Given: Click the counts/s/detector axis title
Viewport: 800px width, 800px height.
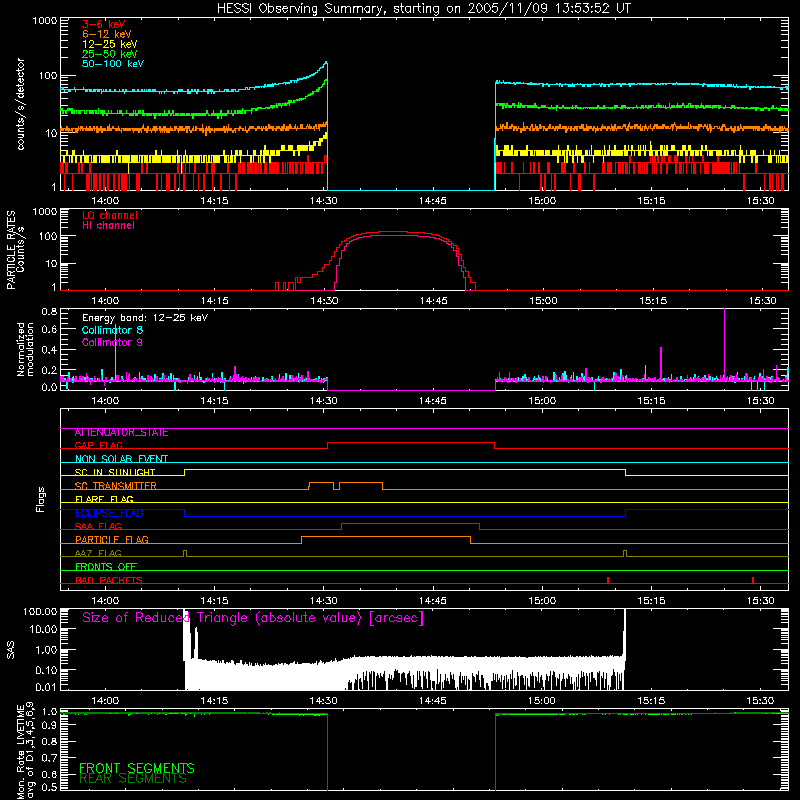Looking at the screenshot, I should pos(21,104).
